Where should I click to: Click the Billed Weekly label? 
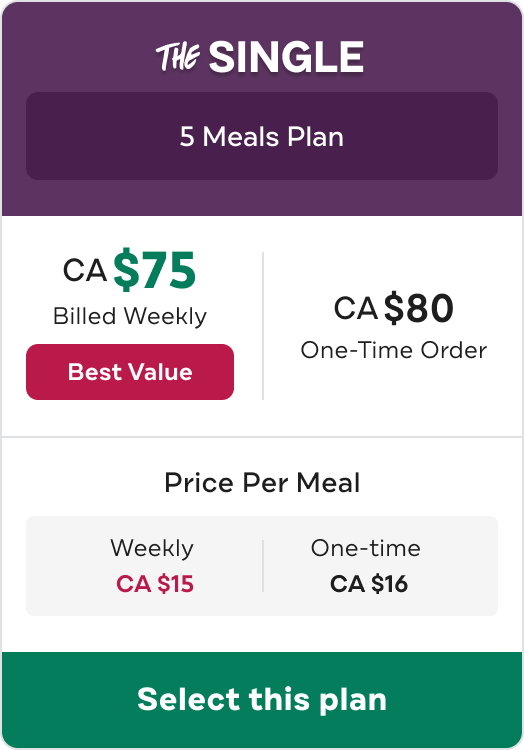tap(130, 316)
